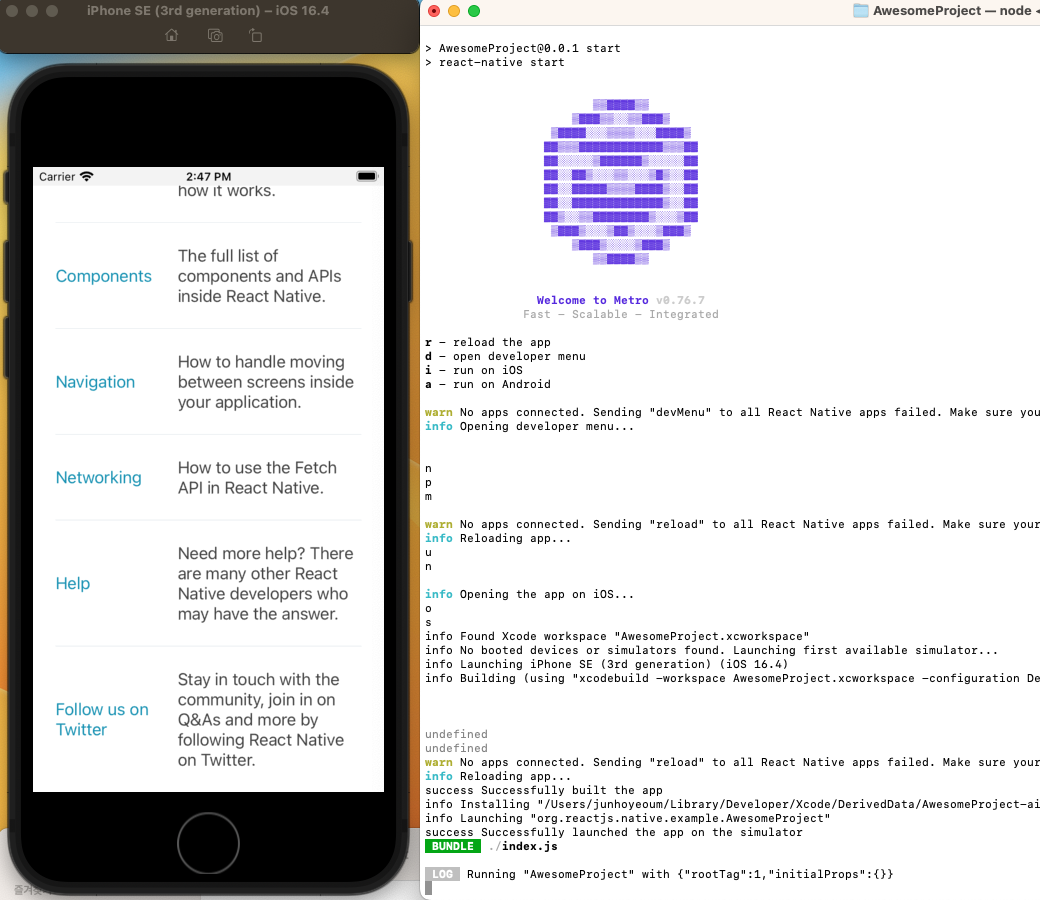Tap the iPhone home button circle
Image resolution: width=1040 pixels, height=900 pixels.
coord(208,843)
